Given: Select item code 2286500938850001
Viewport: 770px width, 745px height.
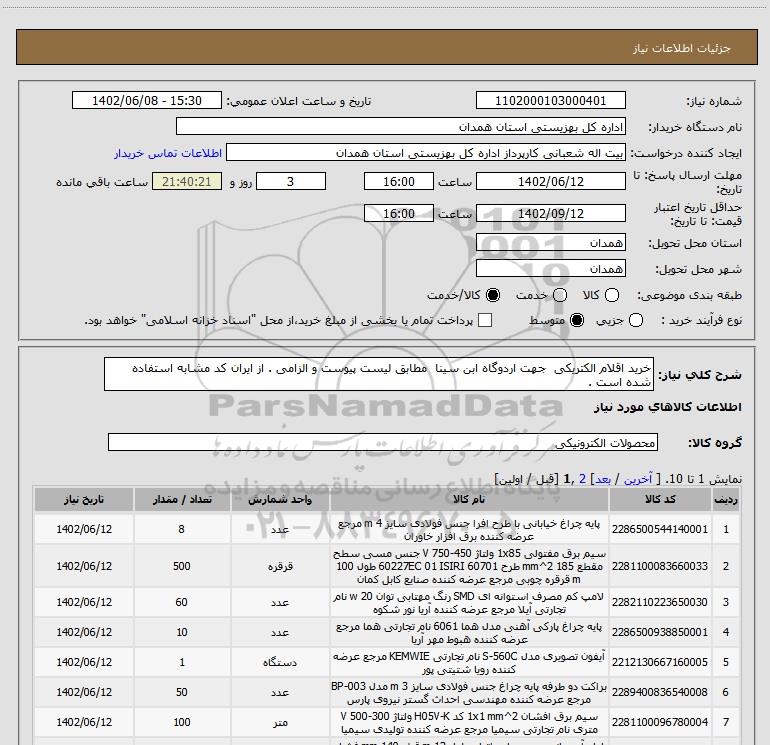Looking at the screenshot, I should click(x=660, y=632).
